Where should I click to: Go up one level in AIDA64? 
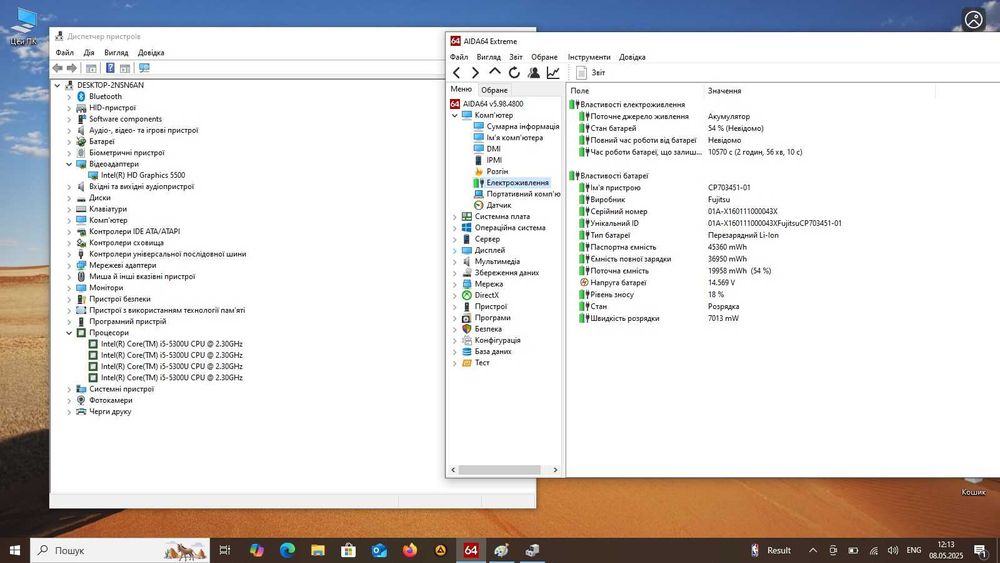tap(494, 72)
